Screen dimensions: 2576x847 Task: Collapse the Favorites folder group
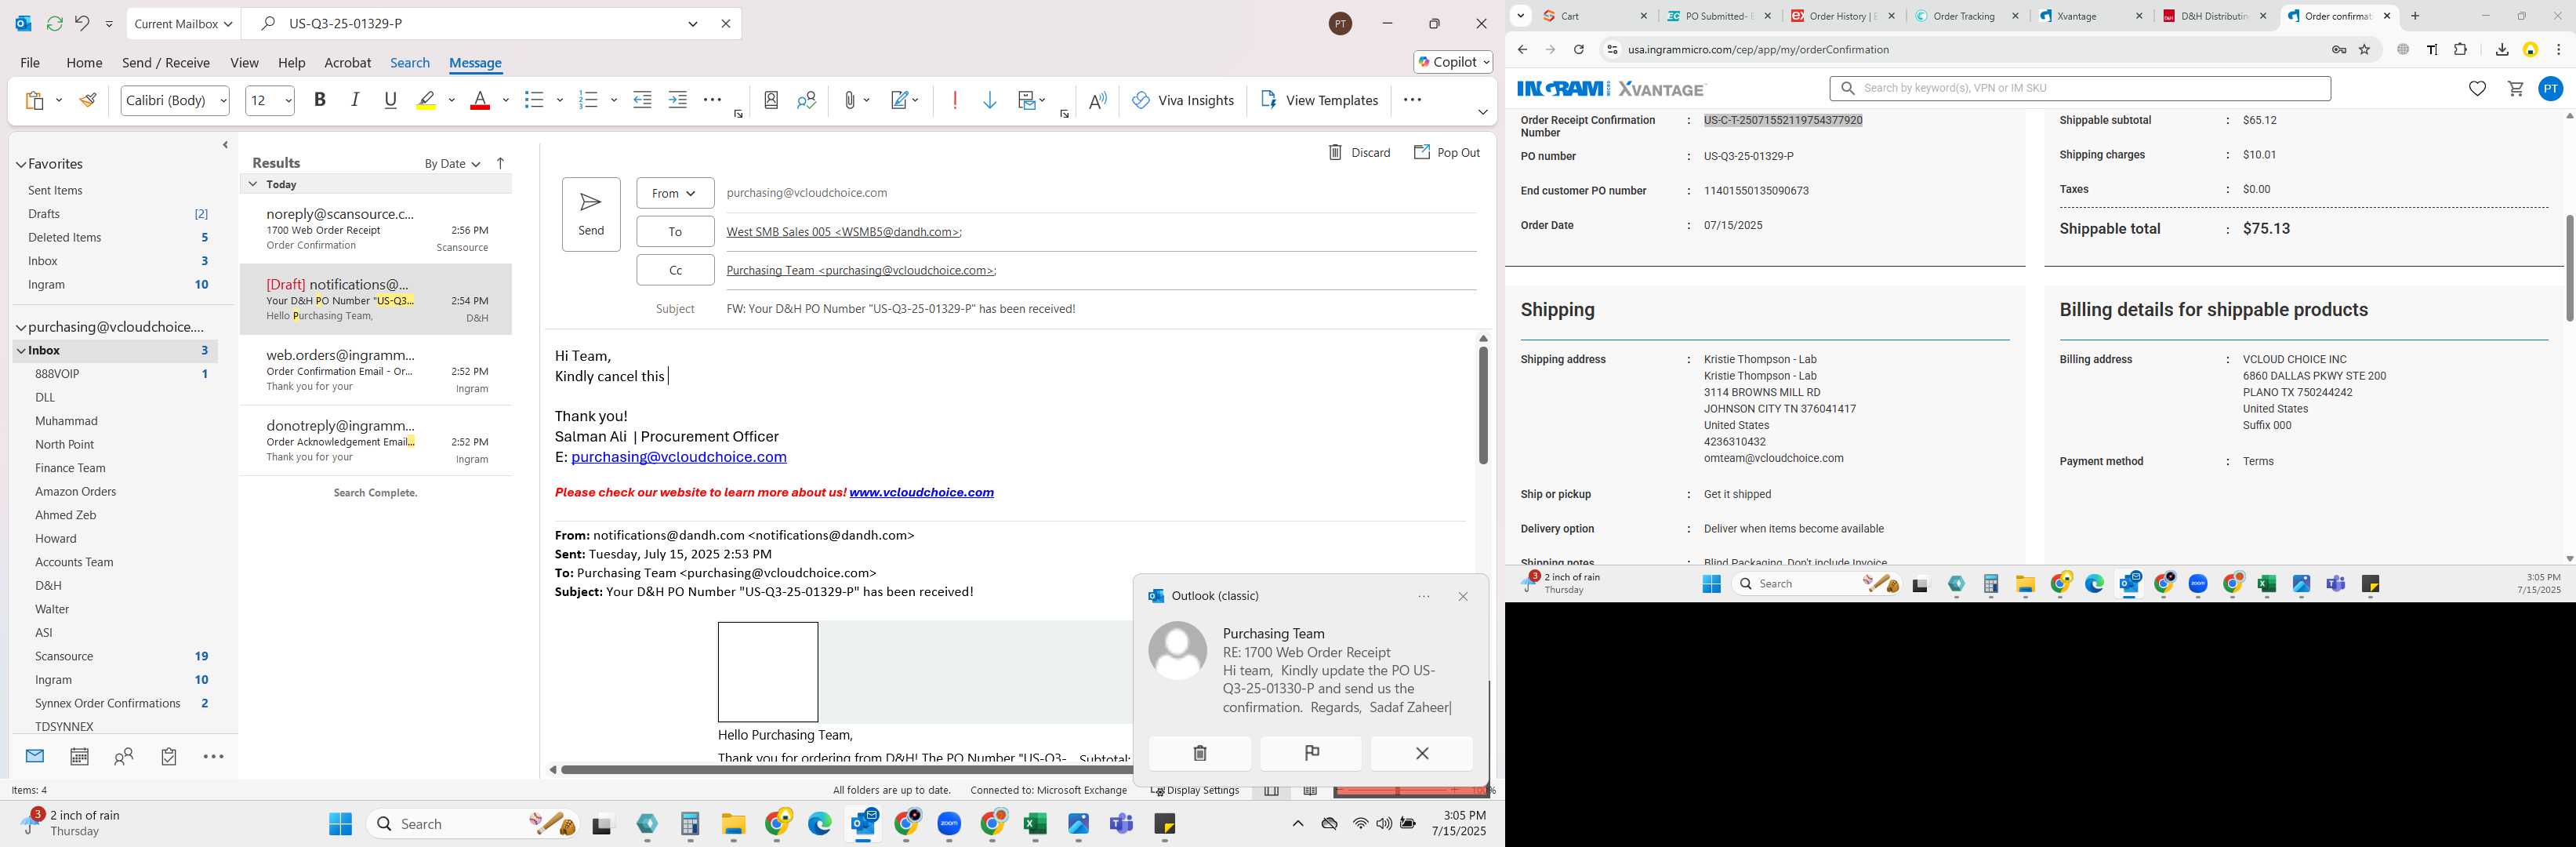tap(21, 164)
